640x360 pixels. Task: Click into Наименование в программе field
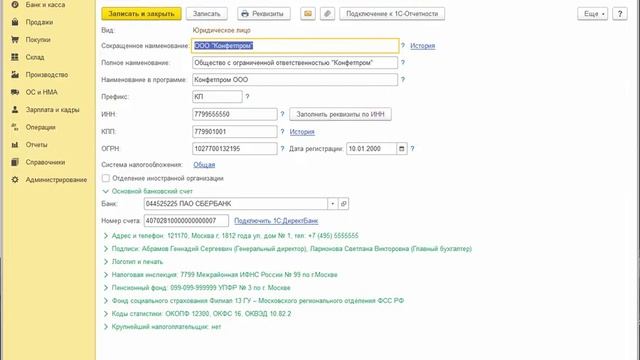coord(295,80)
